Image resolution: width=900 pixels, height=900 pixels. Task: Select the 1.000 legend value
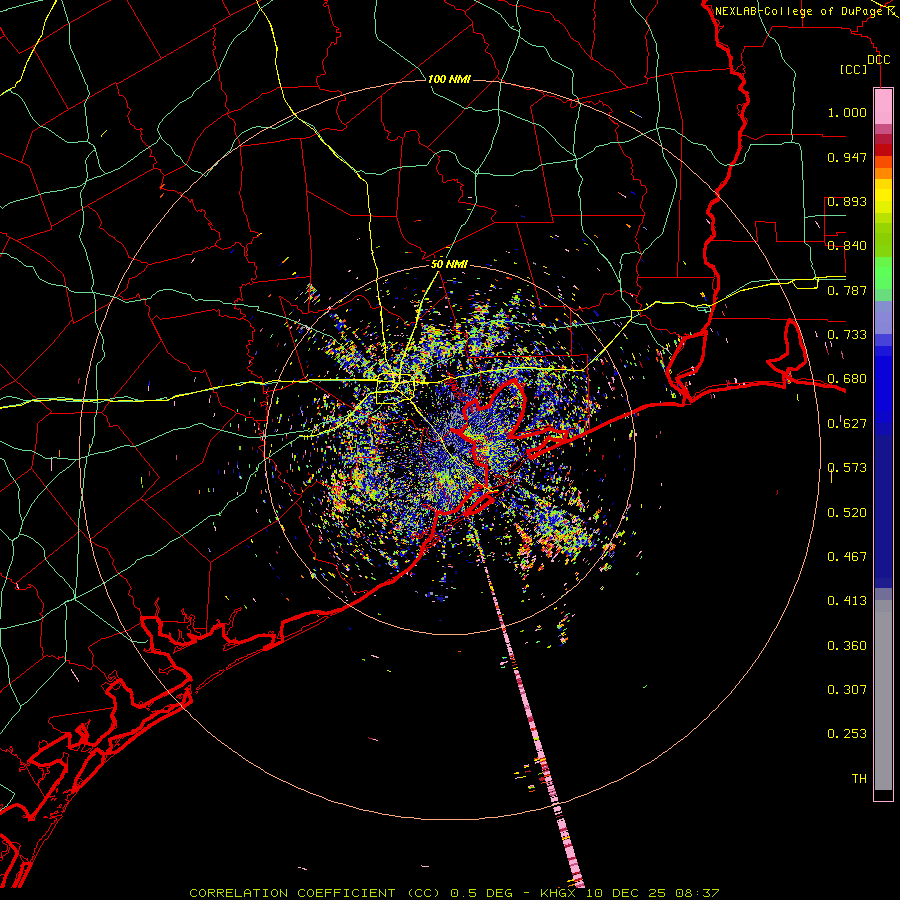tap(847, 112)
